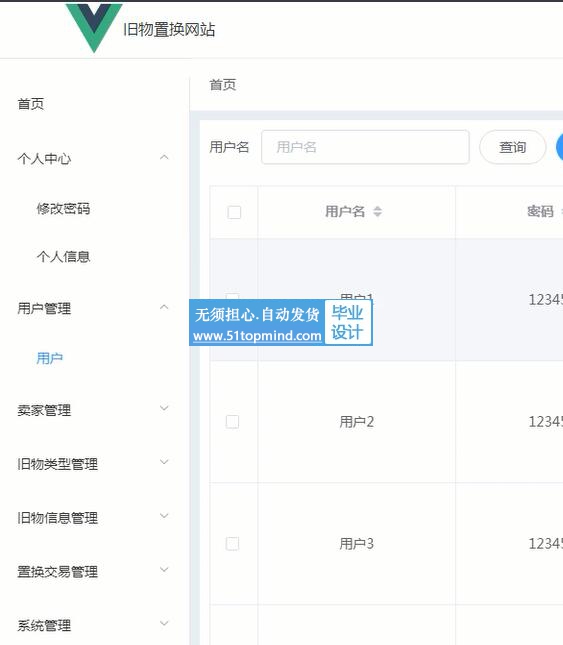Image resolution: width=563 pixels, height=645 pixels.
Task: Click the 旧物置换网站 site title
Action: [x=169, y=30]
